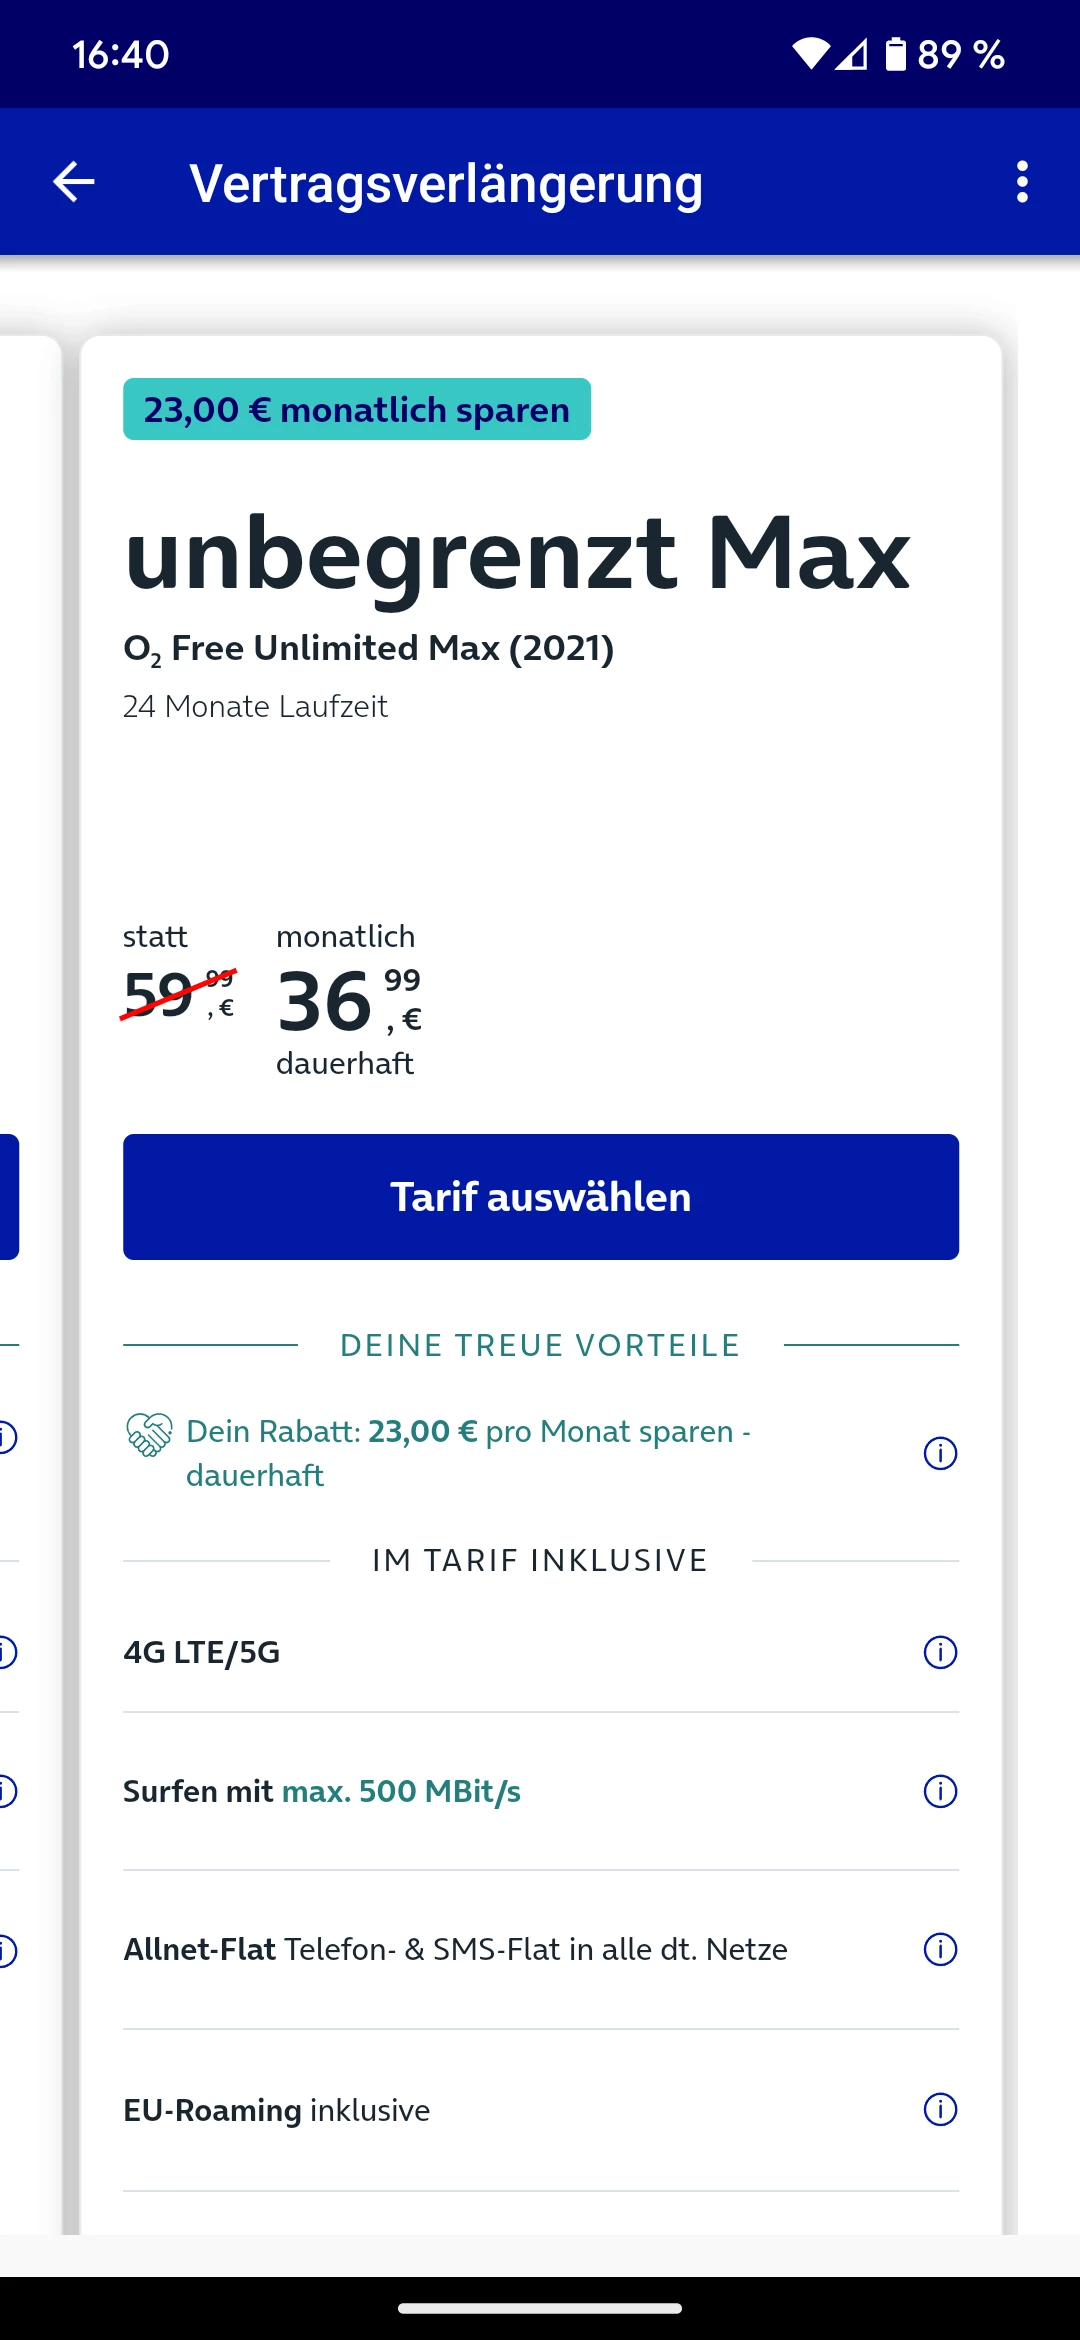Image resolution: width=1080 pixels, height=2340 pixels.
Task: Tap the battery status icon
Action: point(895,54)
